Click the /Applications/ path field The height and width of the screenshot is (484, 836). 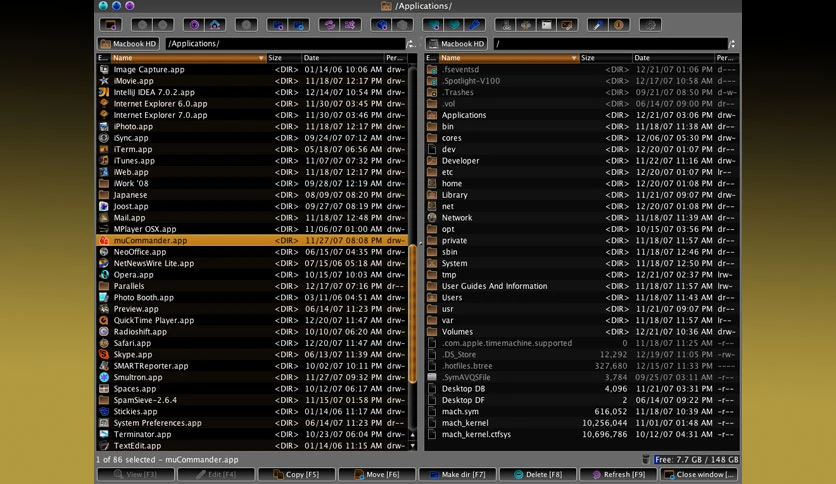(x=286, y=44)
